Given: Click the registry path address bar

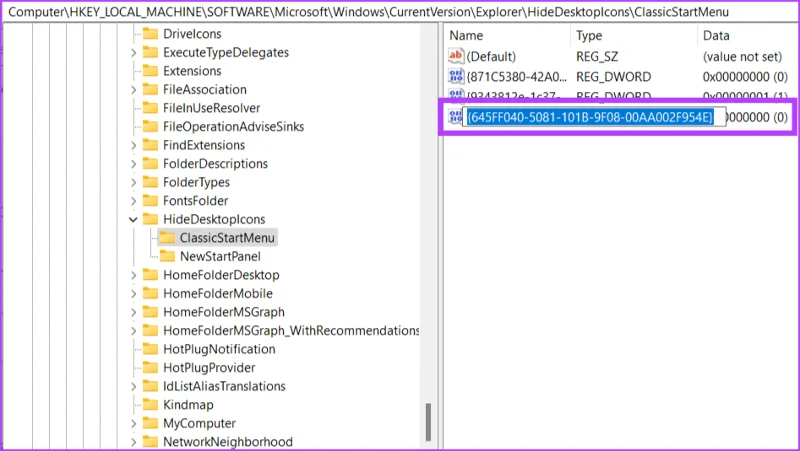Looking at the screenshot, I should 399,11.
